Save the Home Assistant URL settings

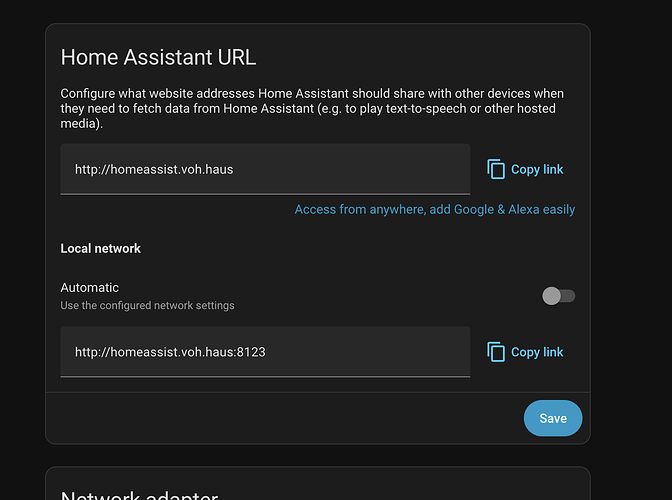(552, 419)
